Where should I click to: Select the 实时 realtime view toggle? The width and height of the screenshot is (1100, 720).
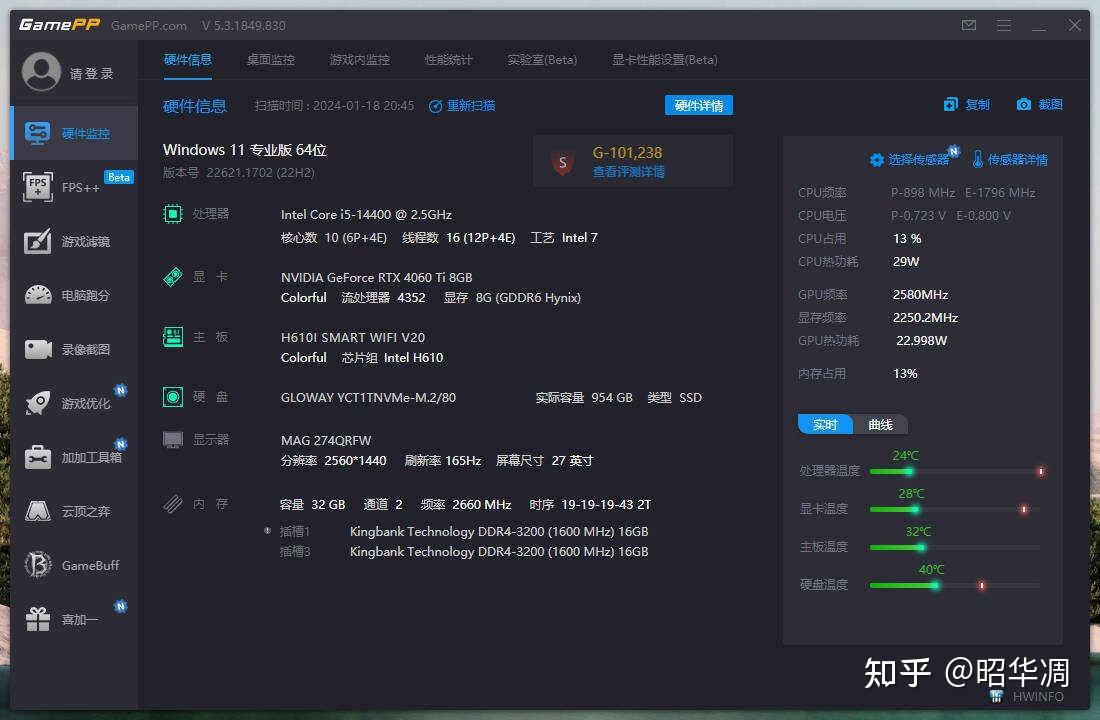point(825,425)
